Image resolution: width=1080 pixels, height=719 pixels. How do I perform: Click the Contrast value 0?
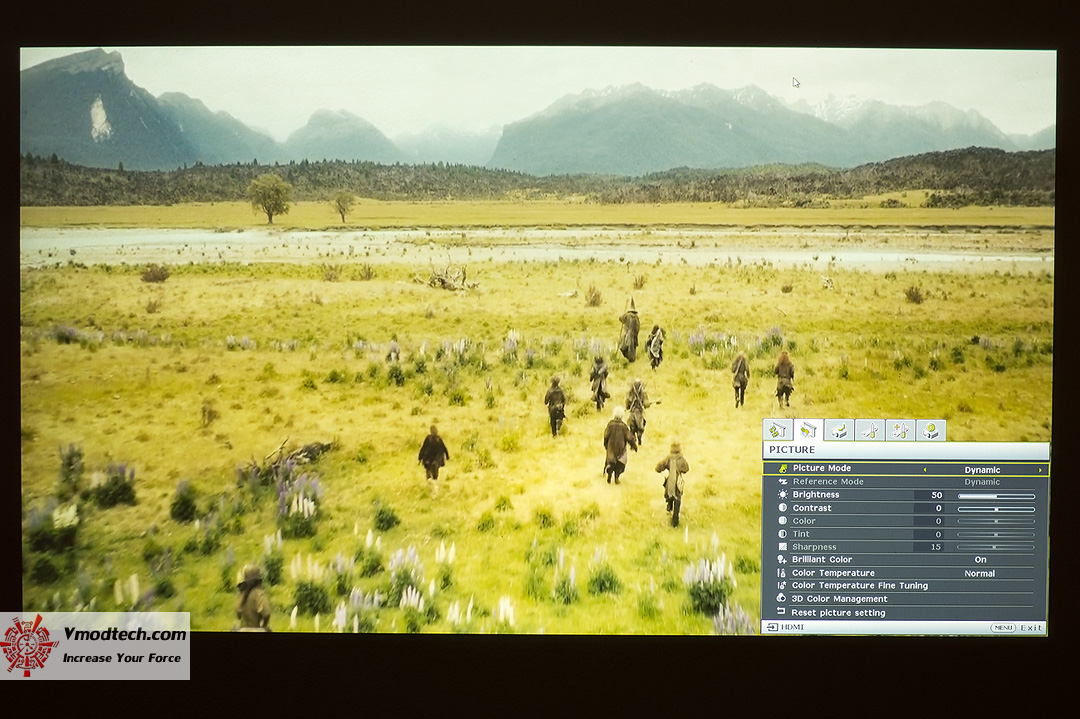point(938,508)
